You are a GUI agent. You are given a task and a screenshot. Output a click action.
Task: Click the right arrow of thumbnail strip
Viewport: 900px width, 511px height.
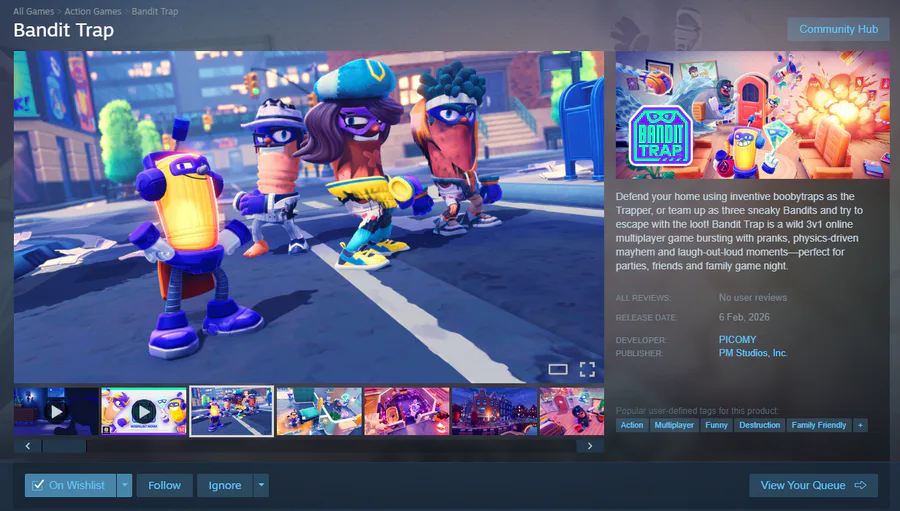pyautogui.click(x=589, y=446)
